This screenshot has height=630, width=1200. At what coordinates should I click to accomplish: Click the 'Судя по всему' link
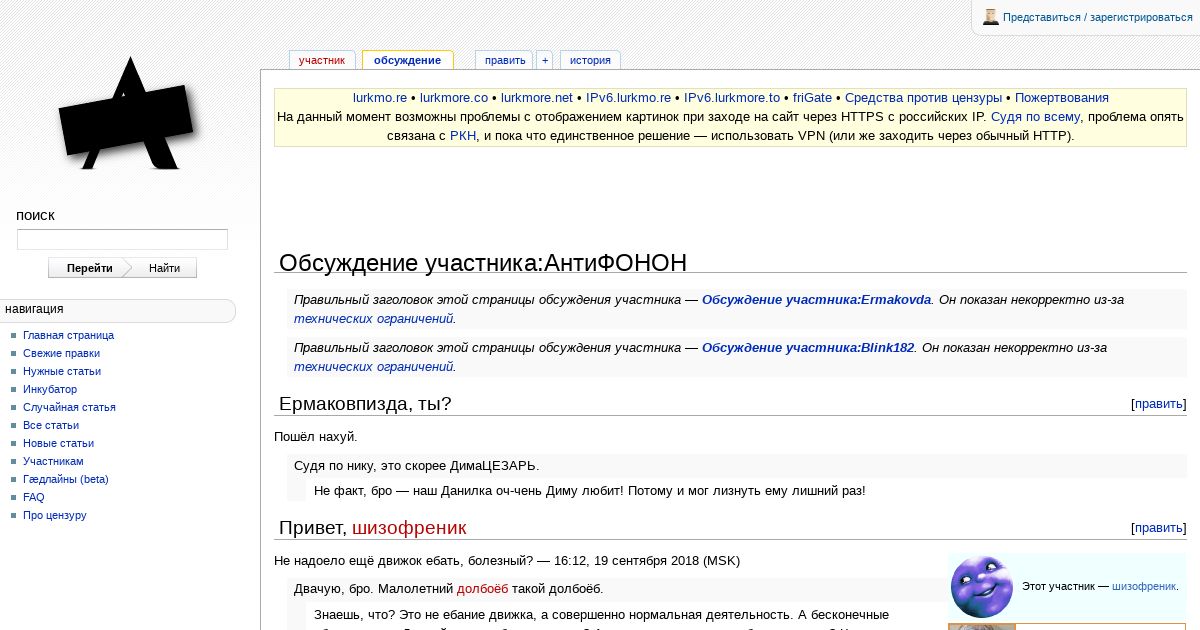[x=1035, y=117]
